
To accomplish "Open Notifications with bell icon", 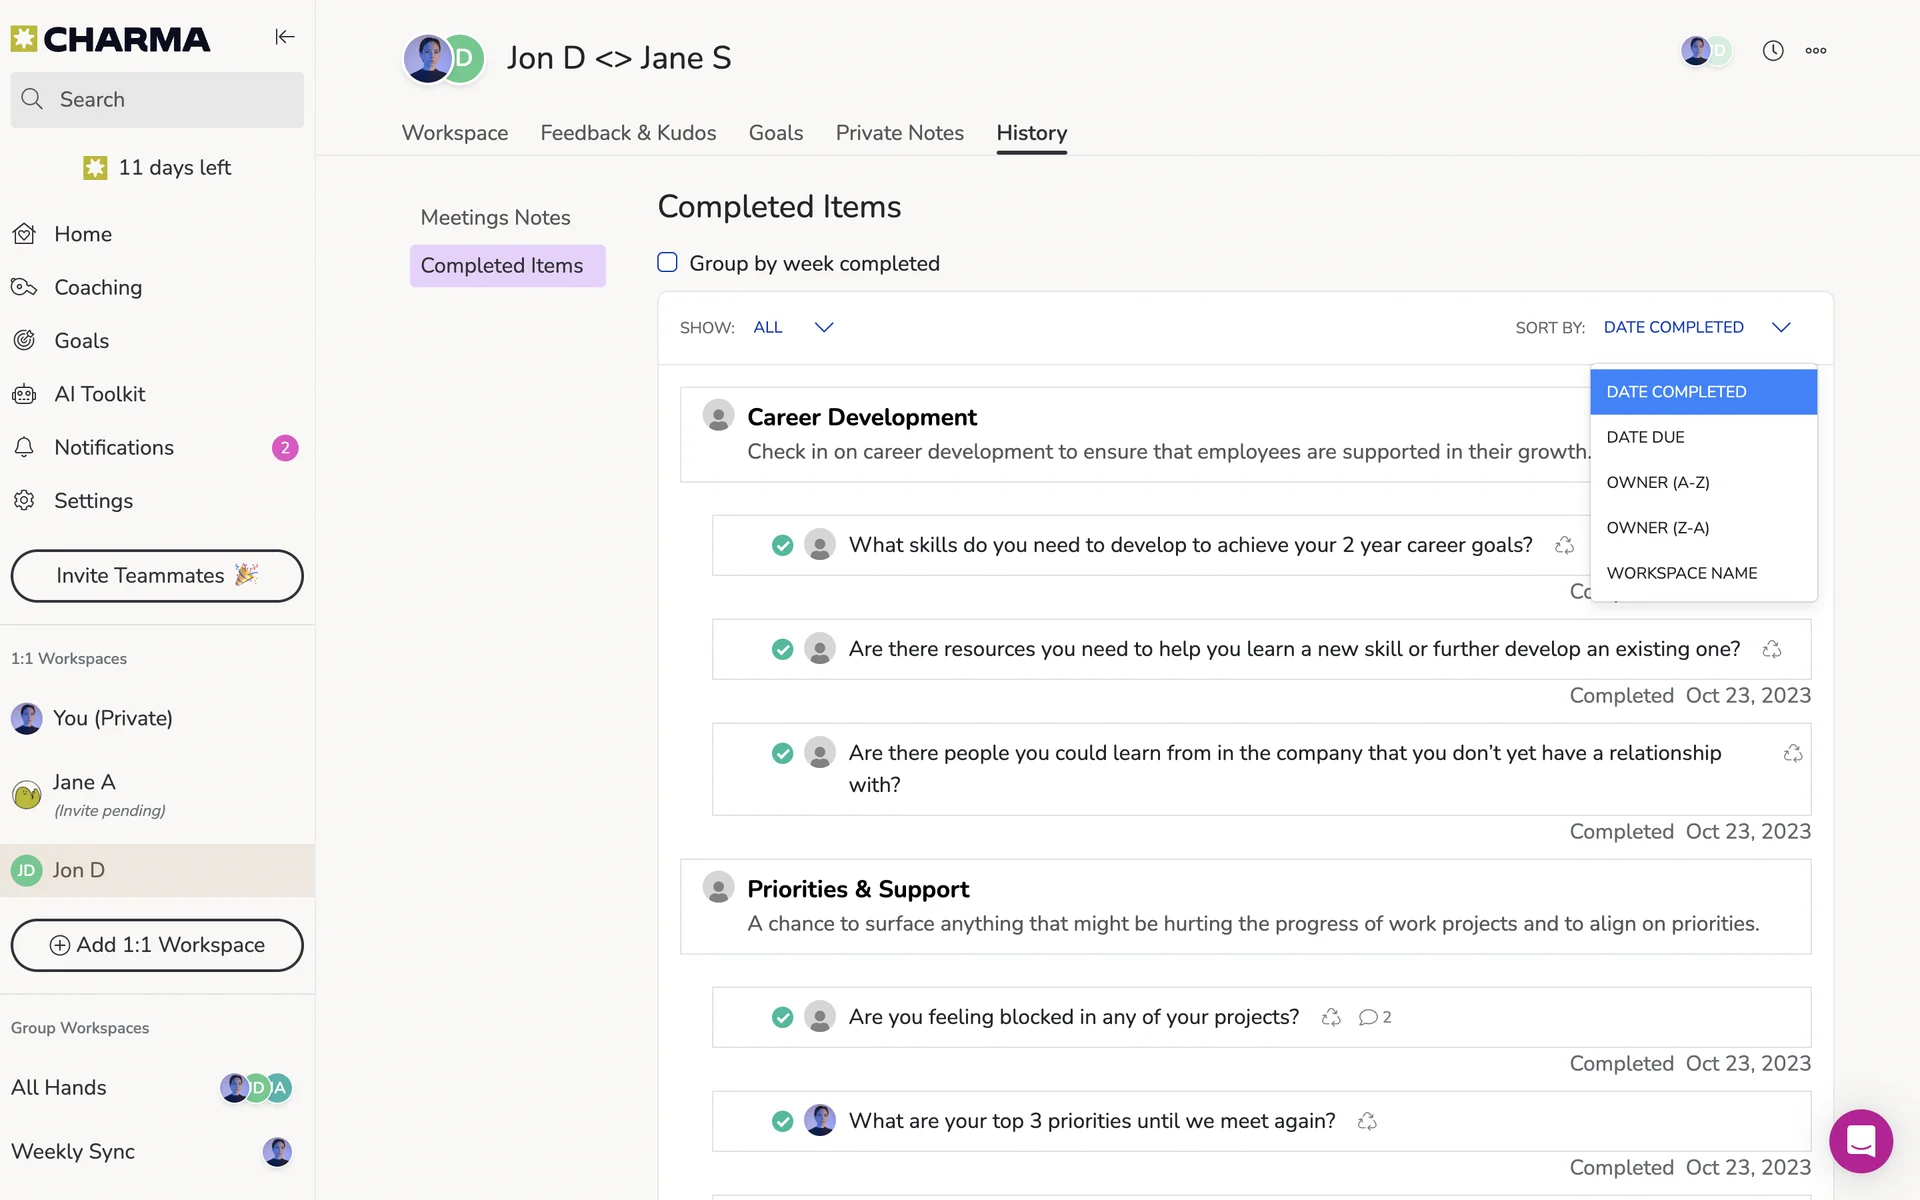I will click(x=113, y=447).
